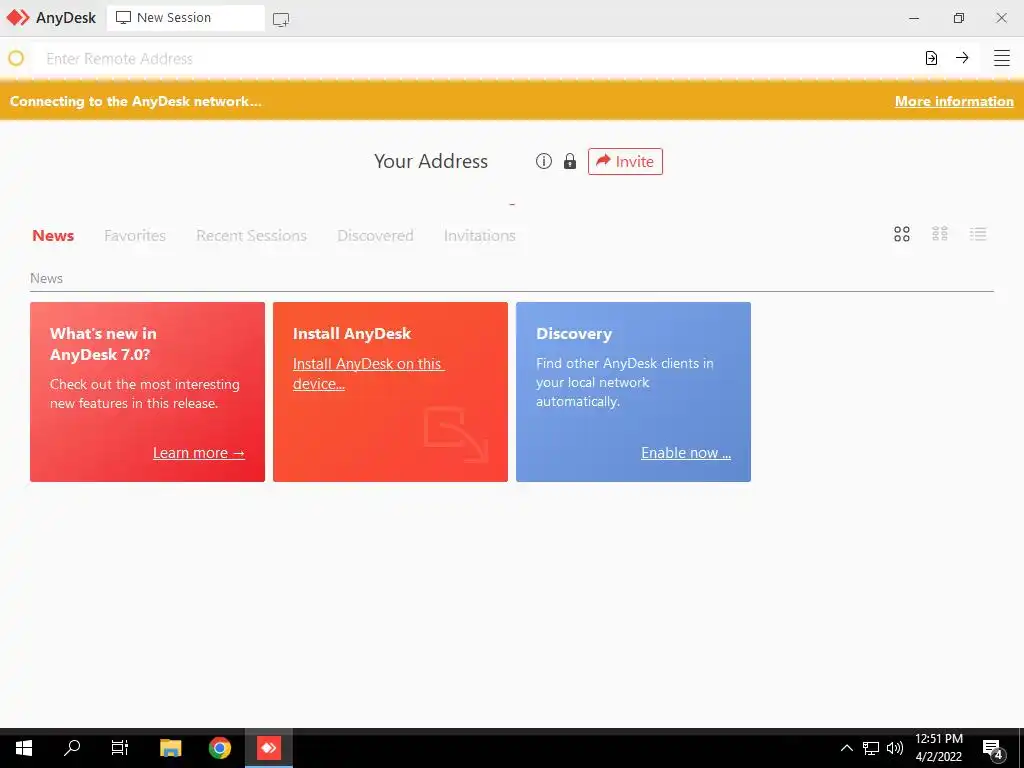Select the Favorites tab
This screenshot has width=1024, height=768.
[x=135, y=235]
